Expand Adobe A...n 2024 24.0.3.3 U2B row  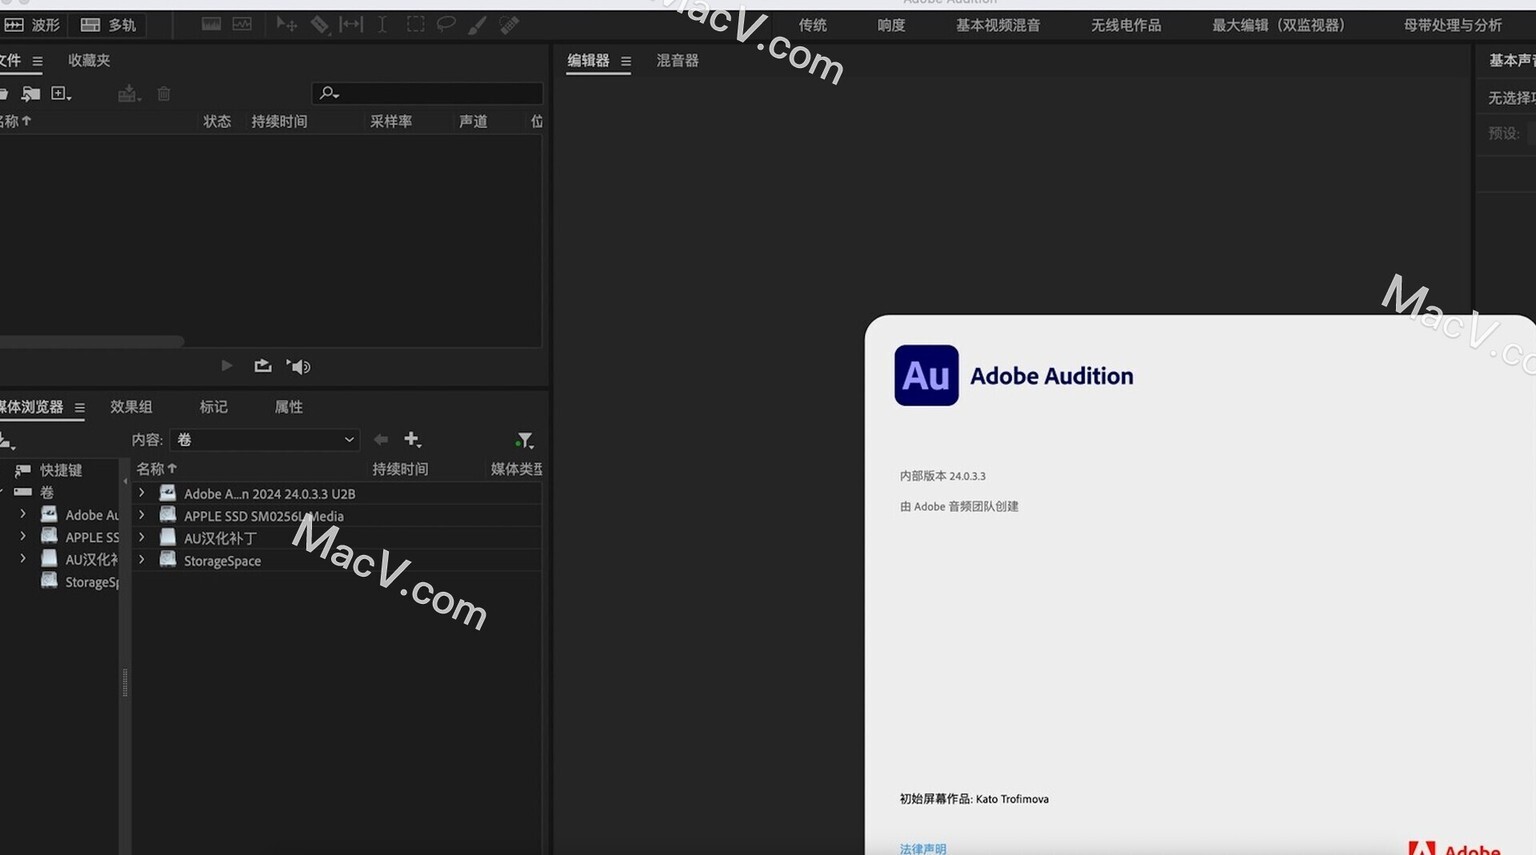click(x=141, y=493)
